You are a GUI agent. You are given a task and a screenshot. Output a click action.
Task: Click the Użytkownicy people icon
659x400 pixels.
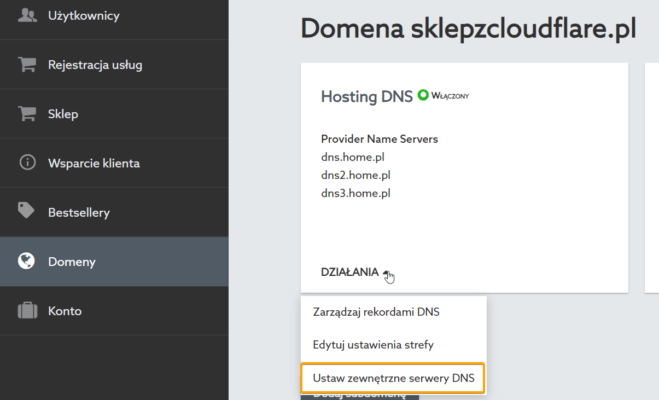(x=28, y=16)
